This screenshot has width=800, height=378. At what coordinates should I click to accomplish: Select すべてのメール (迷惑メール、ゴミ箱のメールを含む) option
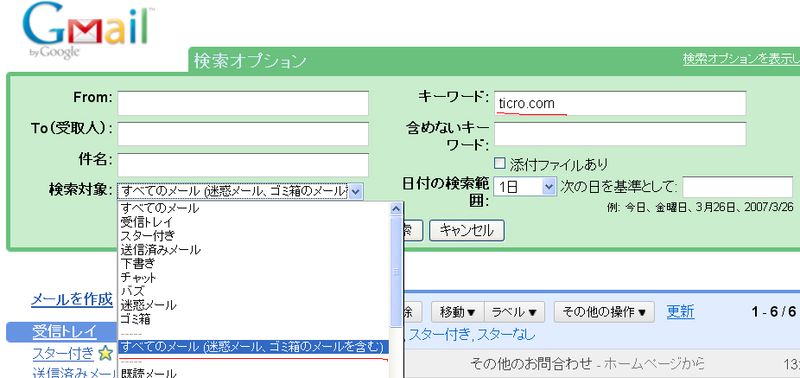click(x=254, y=347)
